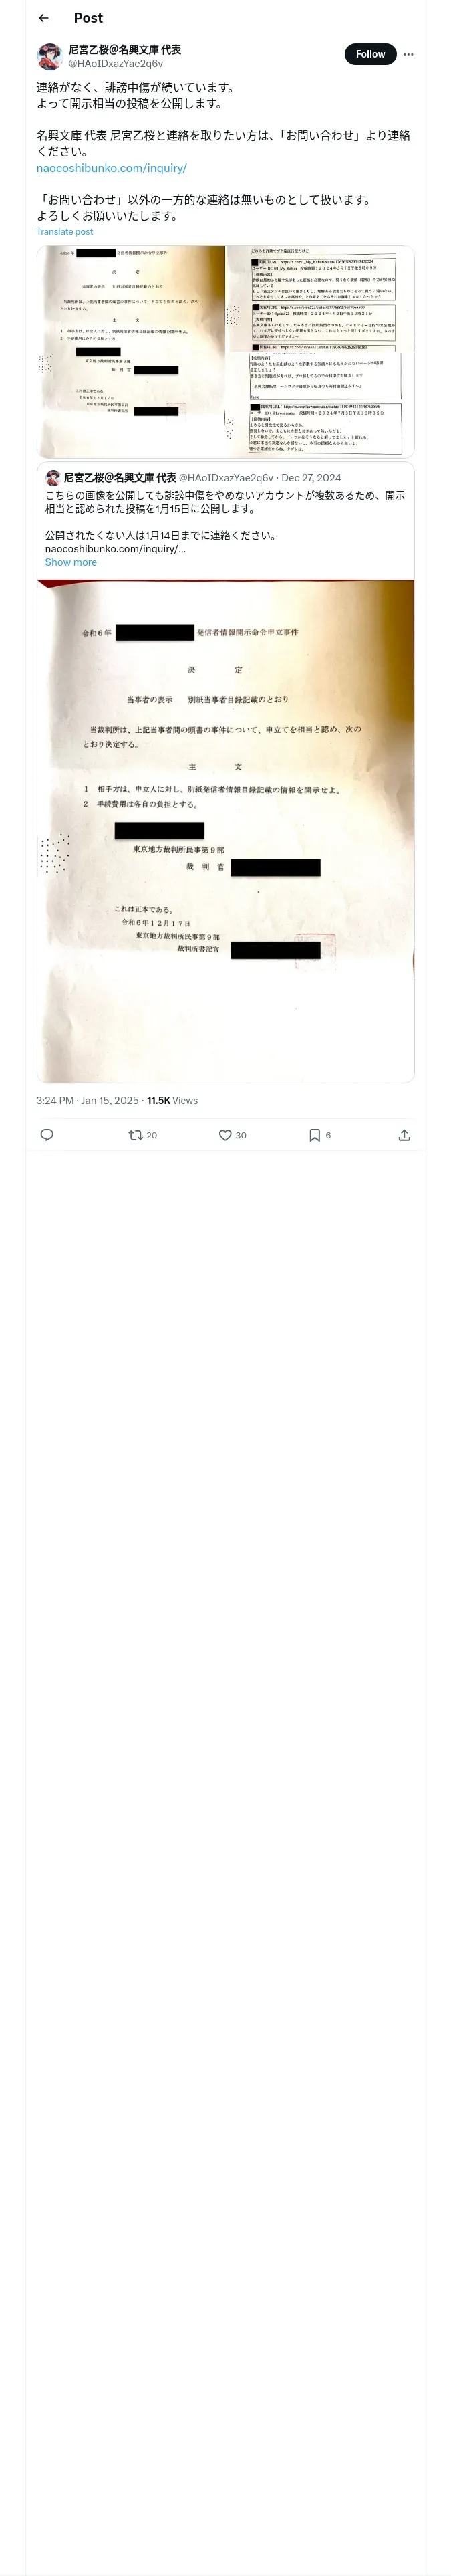Click the quoted post's Dec 27, 2024 date
This screenshot has width=451, height=2576.
[x=311, y=478]
